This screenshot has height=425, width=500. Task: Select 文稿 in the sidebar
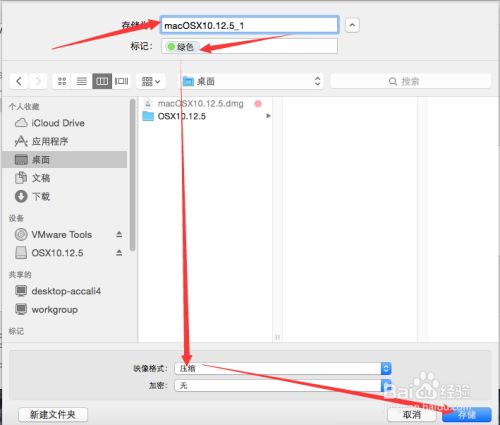click(x=65, y=178)
